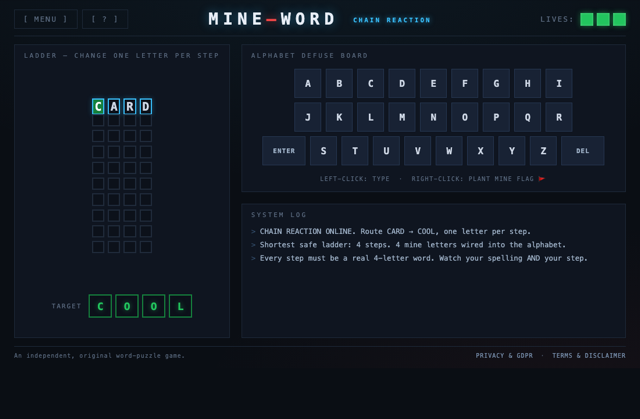Click the MINE-WORD title logo
The height and width of the screenshot is (419, 640).
pos(272,19)
